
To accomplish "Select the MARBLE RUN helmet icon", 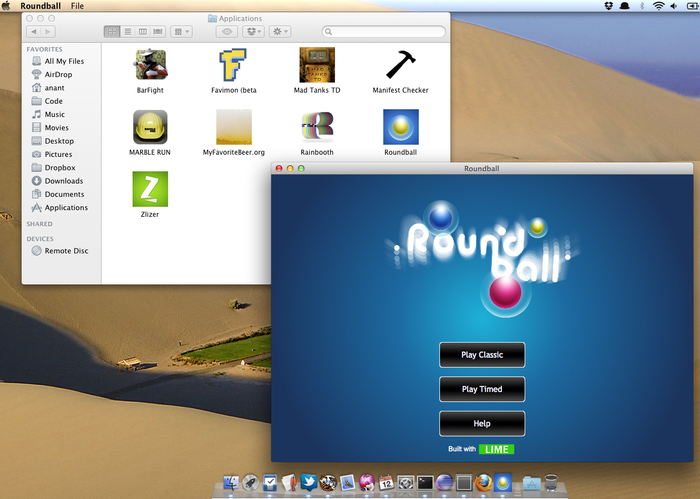I will (x=150, y=127).
